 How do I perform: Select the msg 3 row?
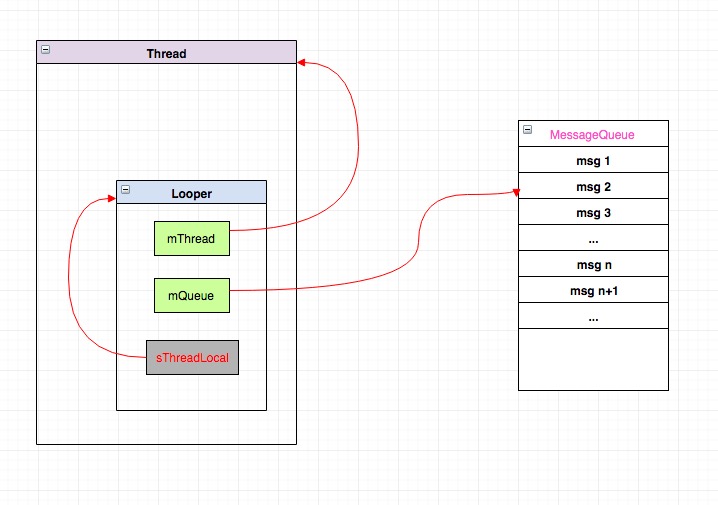point(593,212)
